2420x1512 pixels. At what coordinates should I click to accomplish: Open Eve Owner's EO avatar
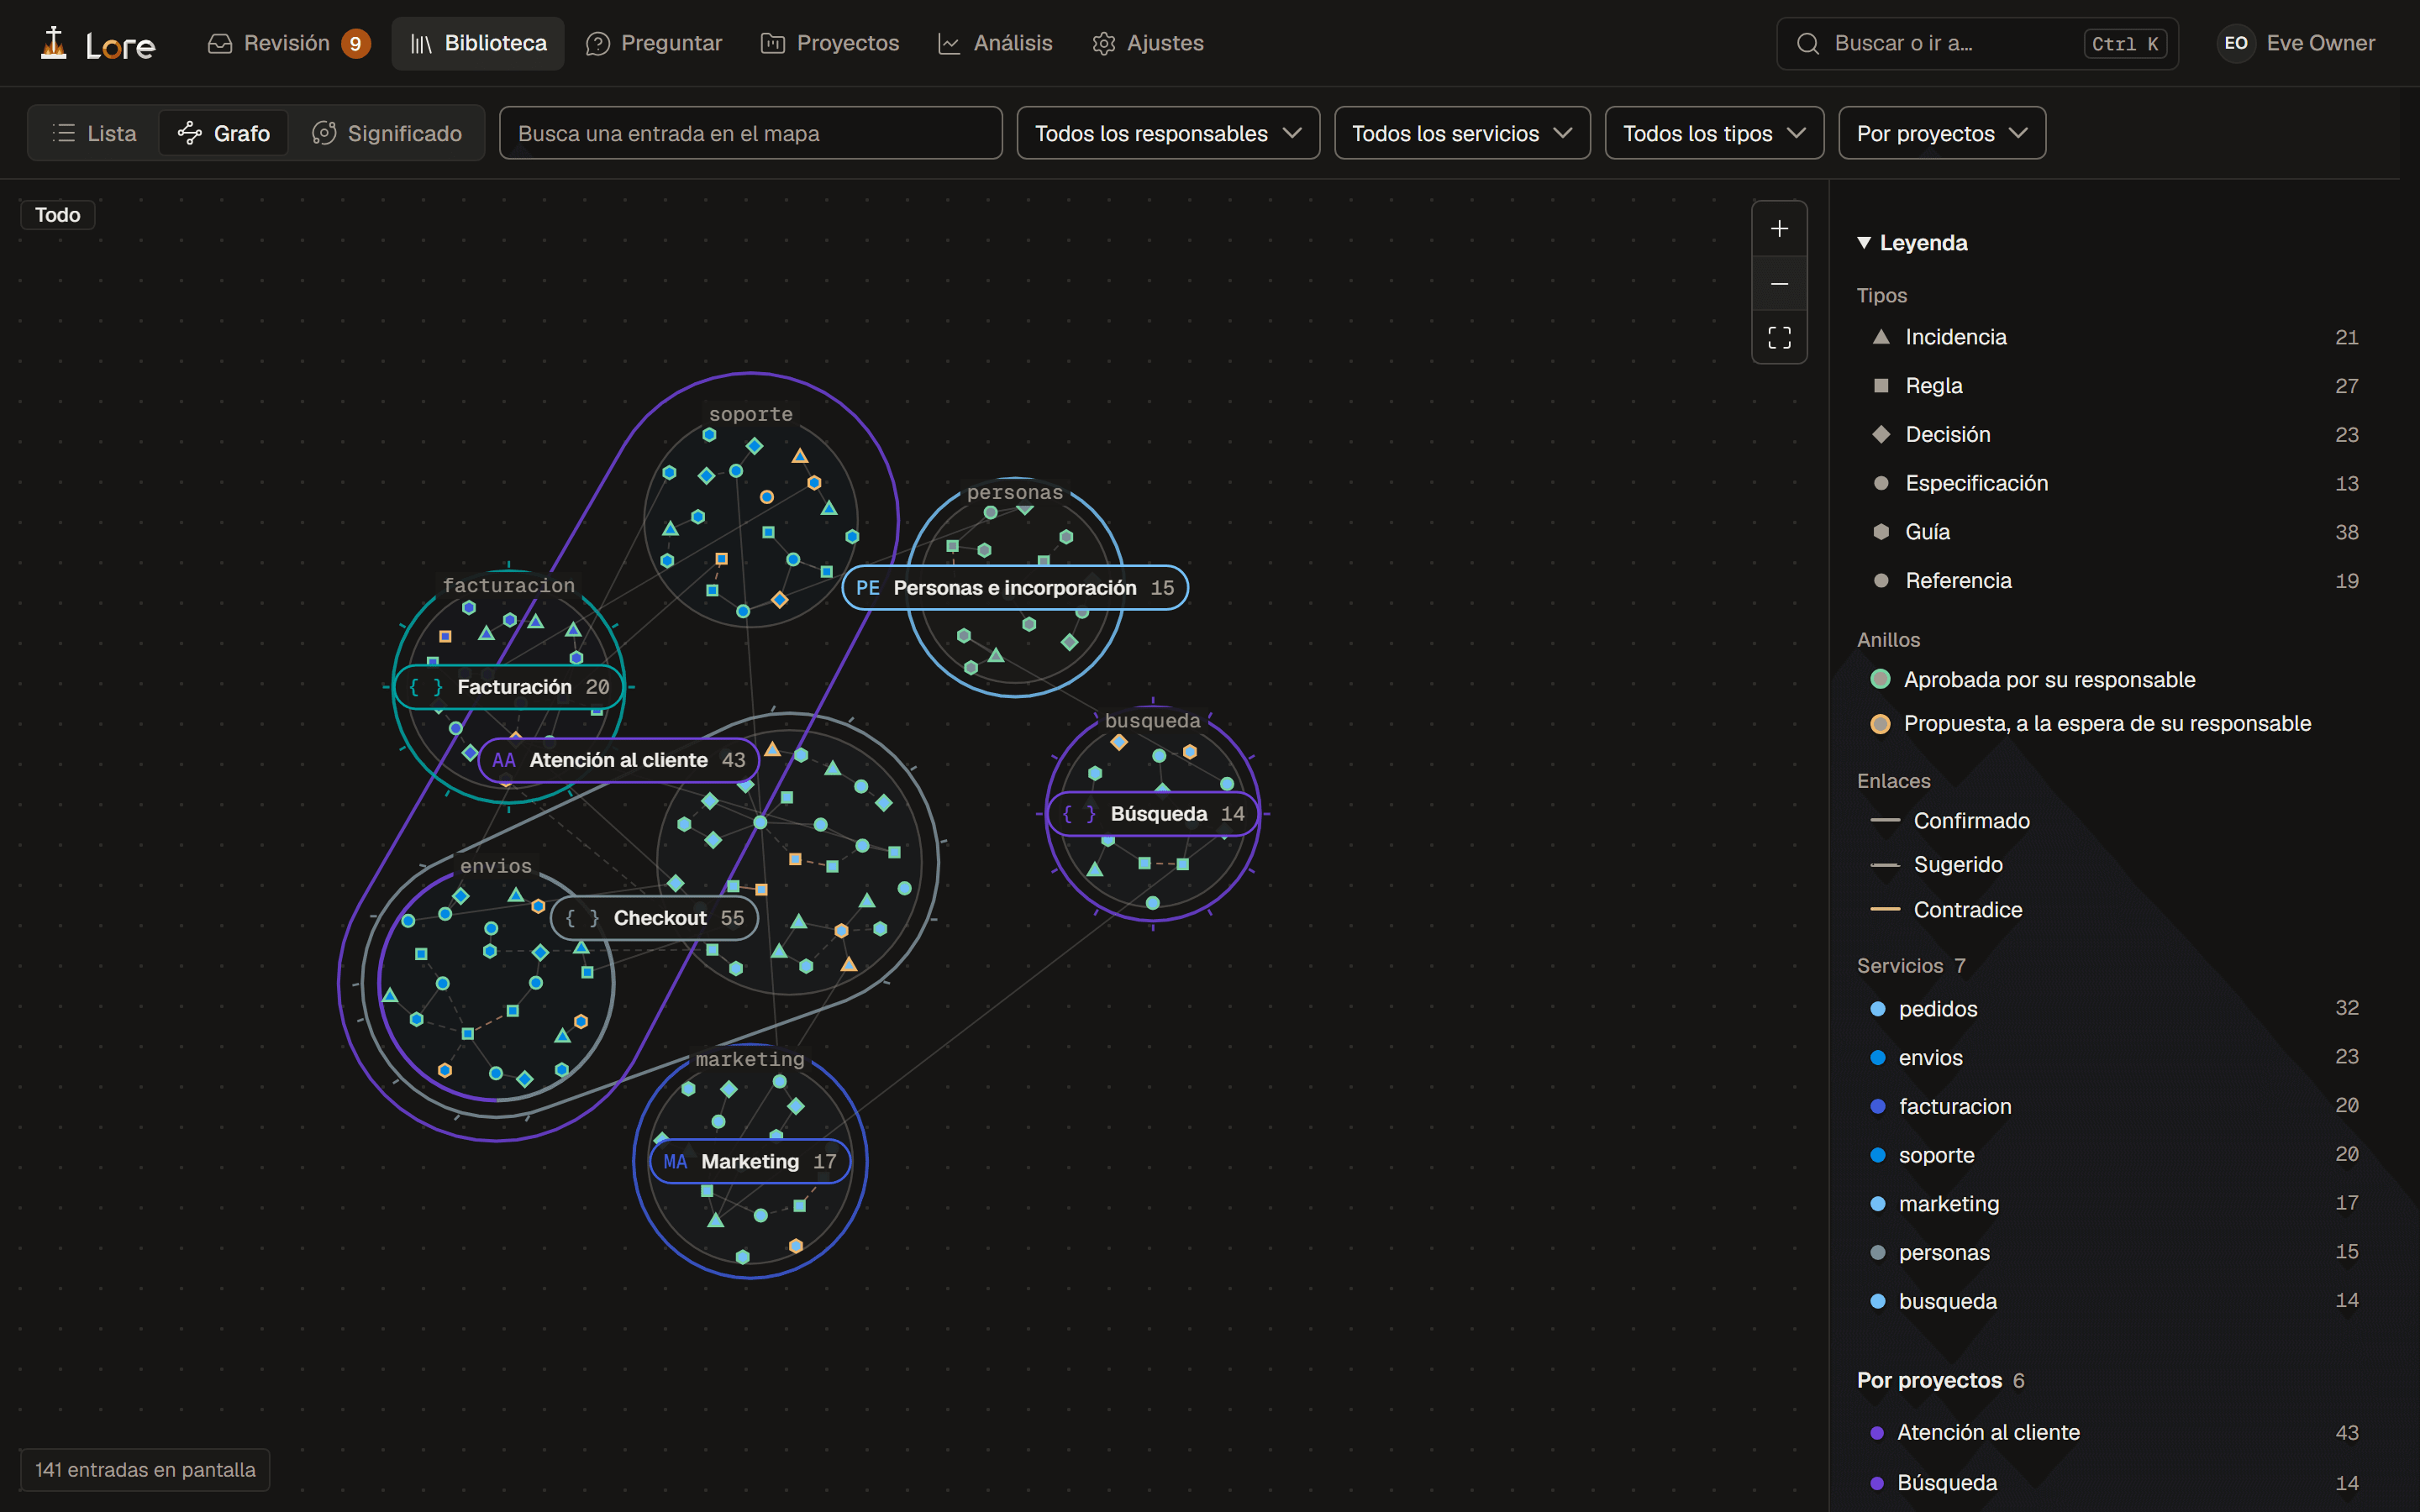[x=2236, y=43]
